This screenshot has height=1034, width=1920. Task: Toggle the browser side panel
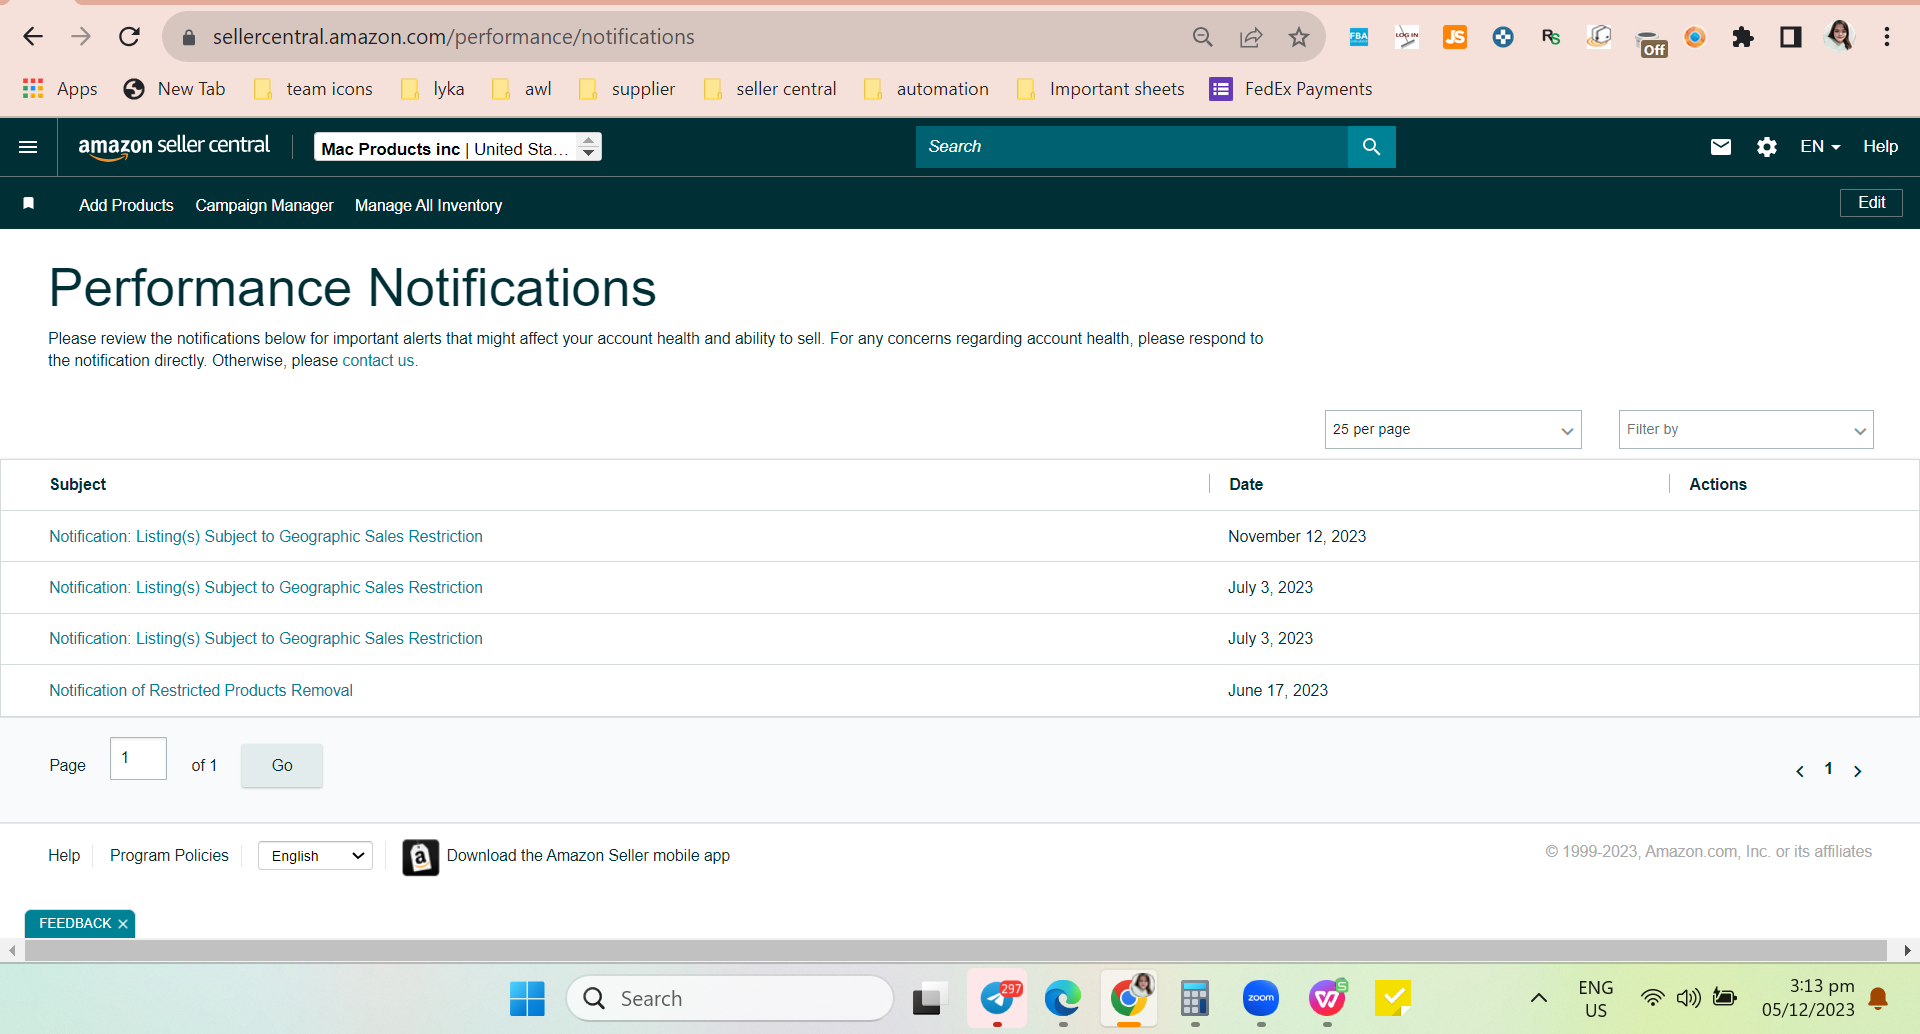pos(1791,37)
